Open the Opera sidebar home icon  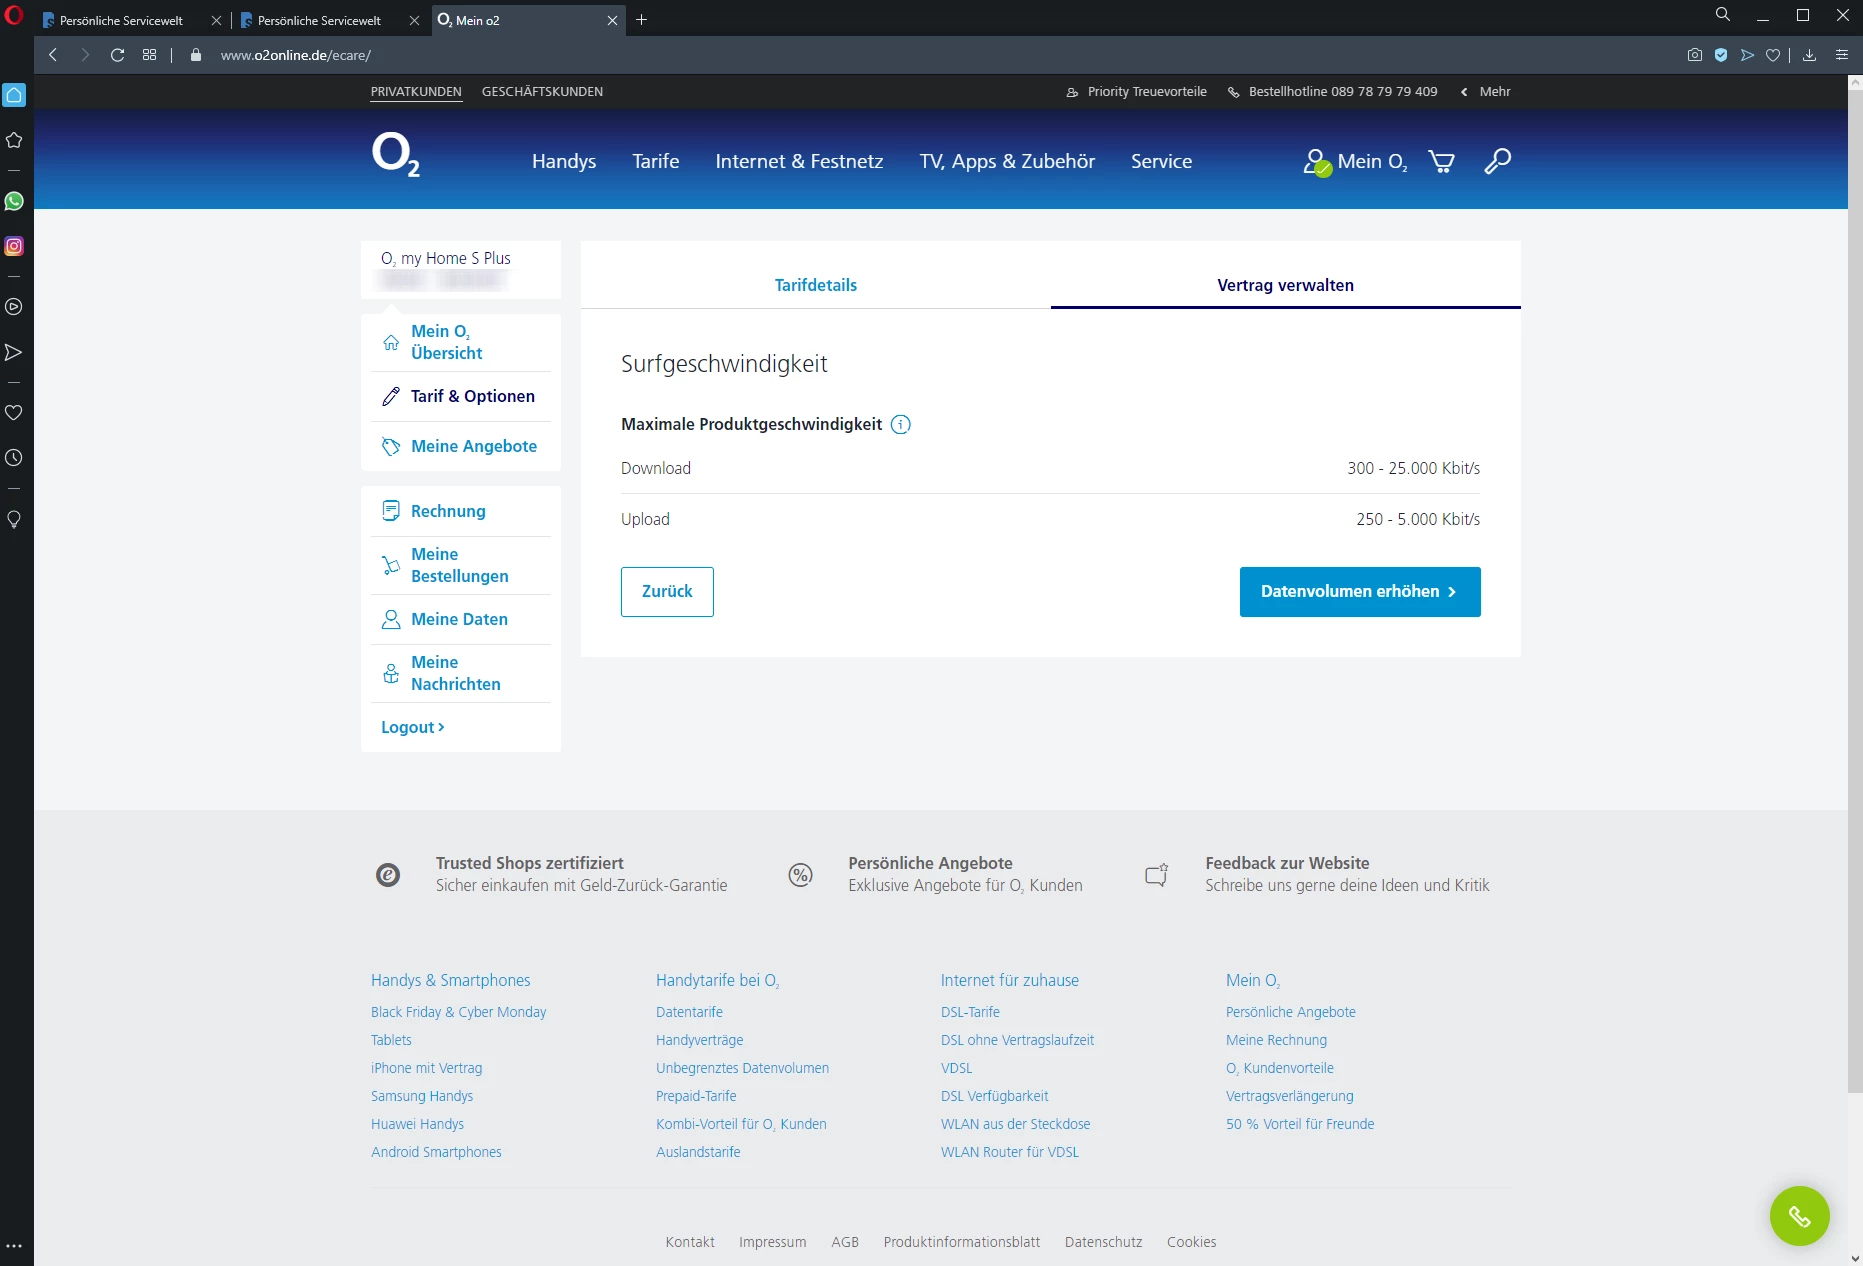pyautogui.click(x=14, y=95)
